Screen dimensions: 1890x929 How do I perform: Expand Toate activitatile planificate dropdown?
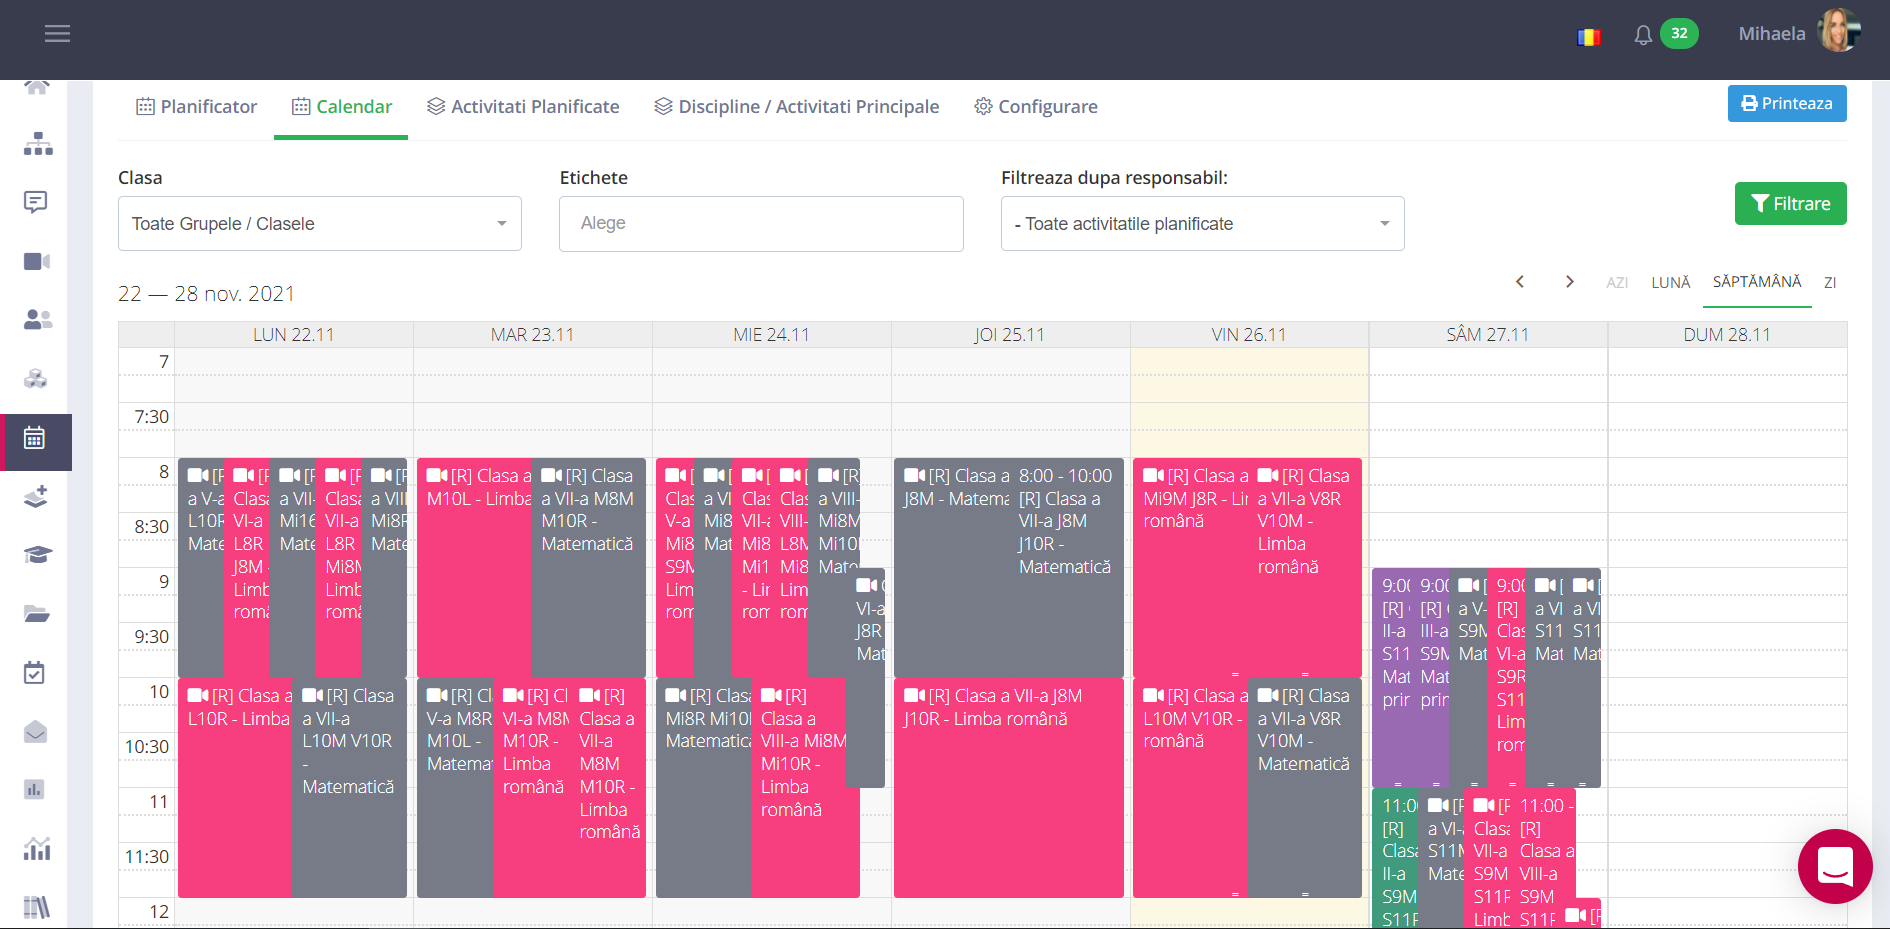tap(1202, 224)
